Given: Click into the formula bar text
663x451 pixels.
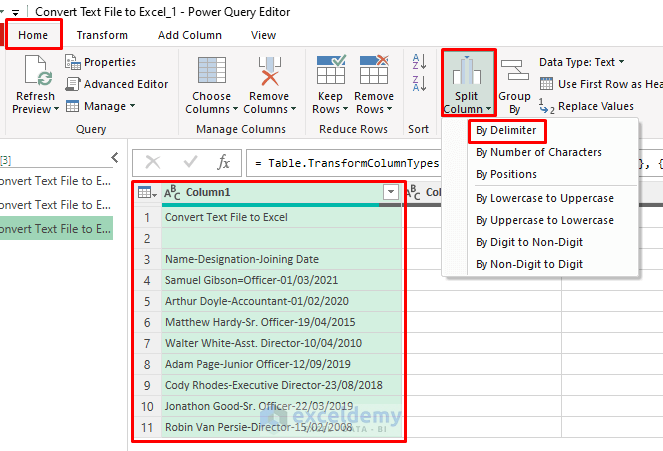Looking at the screenshot, I should [347, 163].
